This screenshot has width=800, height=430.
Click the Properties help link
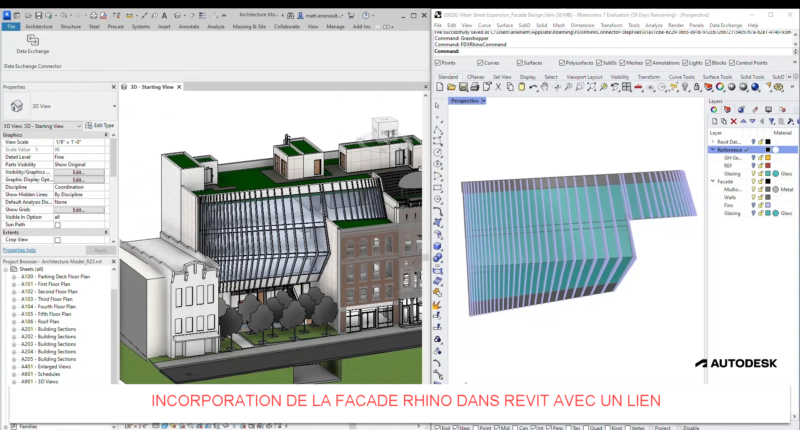(x=20, y=250)
